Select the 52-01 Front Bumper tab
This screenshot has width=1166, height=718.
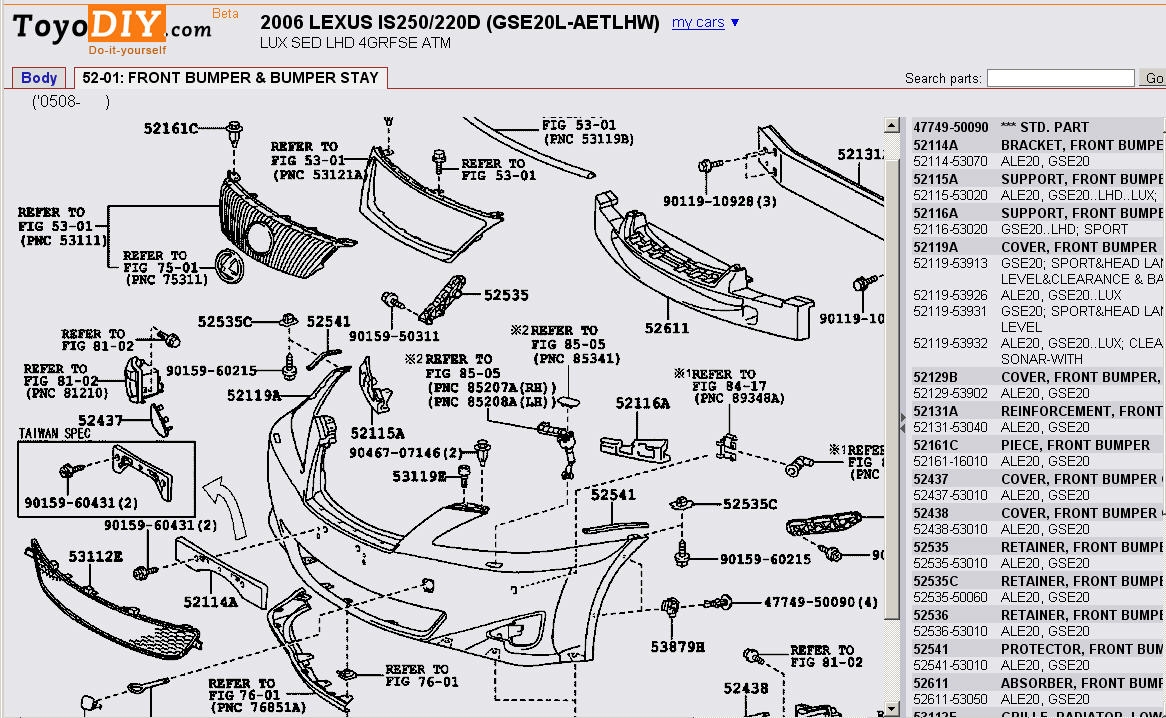[230, 77]
